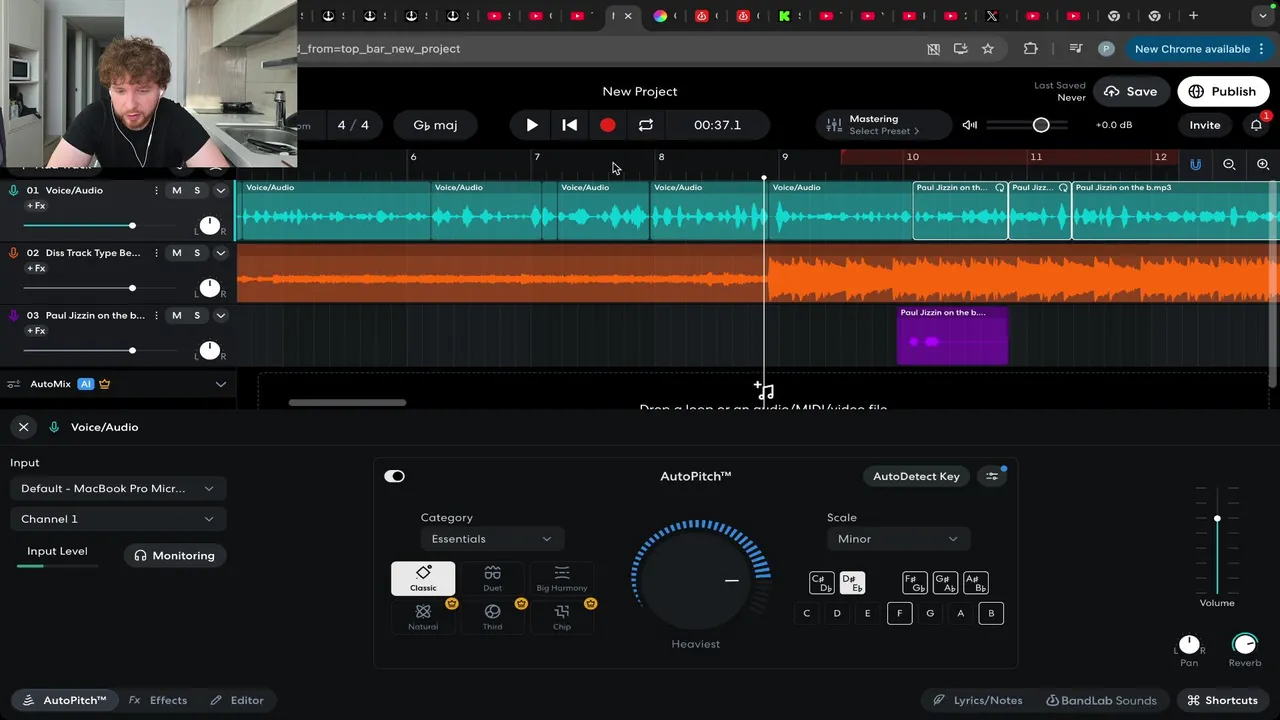Toggle the B scale note

point(991,613)
